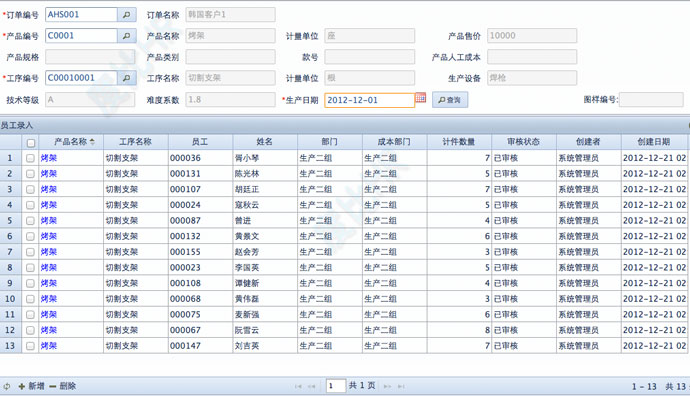
Task: Click the 订单名称 field 韩国客户1
Action: pyautogui.click(x=231, y=15)
